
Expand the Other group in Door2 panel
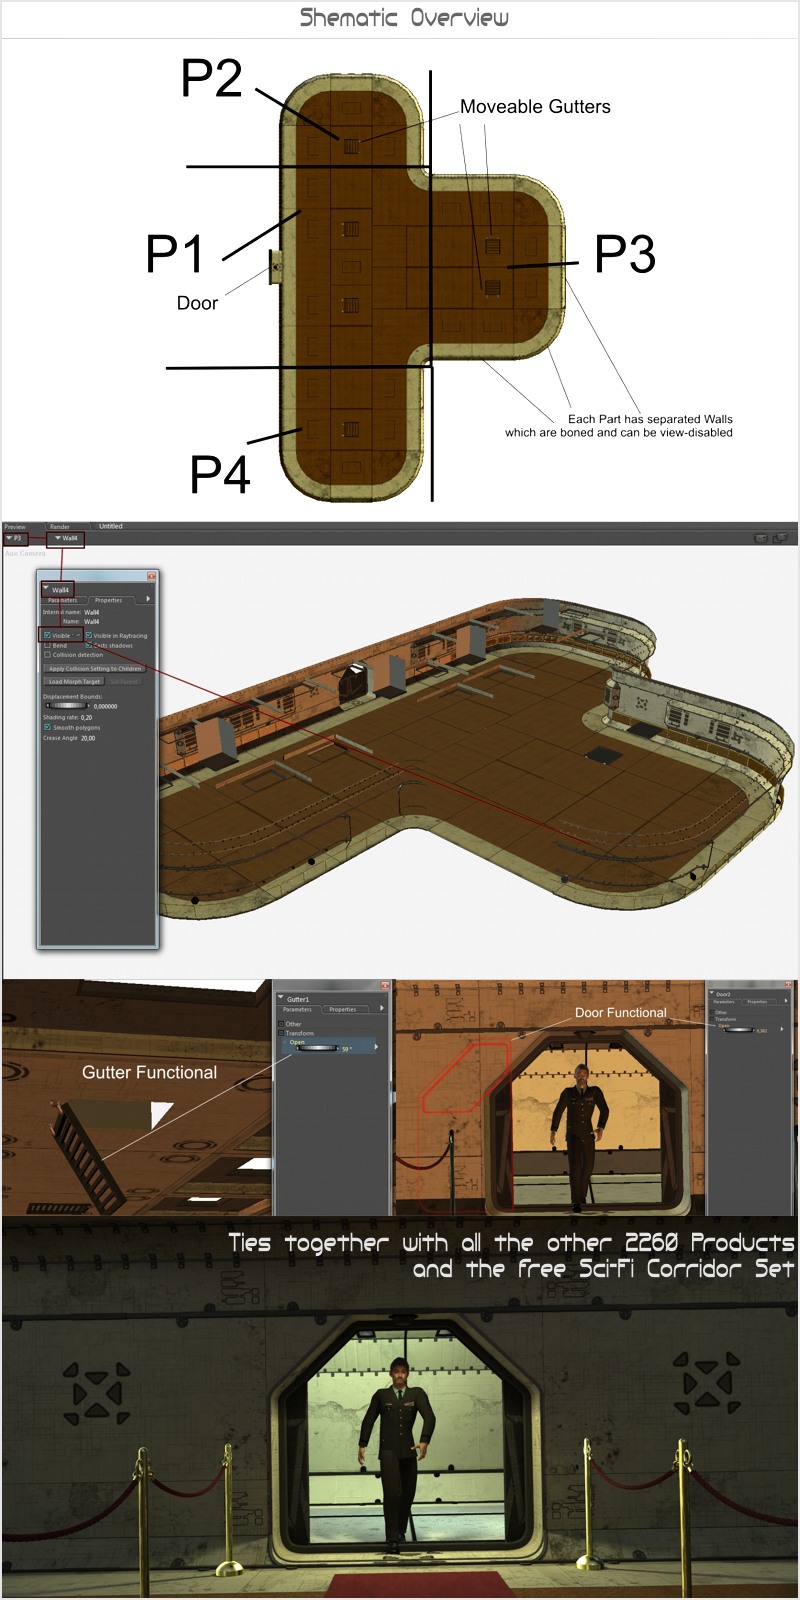tap(712, 1012)
